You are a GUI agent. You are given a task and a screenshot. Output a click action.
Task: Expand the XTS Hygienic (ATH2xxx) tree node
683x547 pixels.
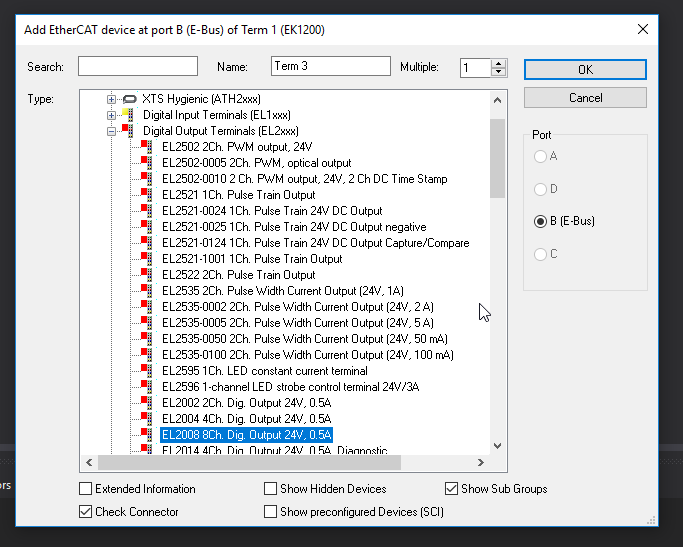(x=112, y=100)
